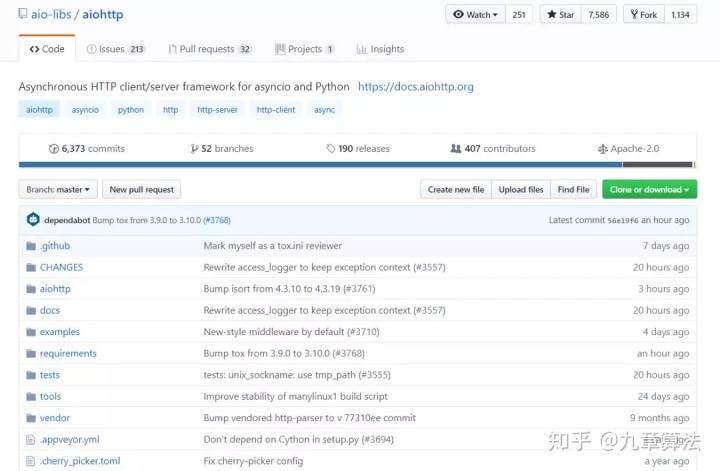Star the aiohttp repository

point(561,14)
